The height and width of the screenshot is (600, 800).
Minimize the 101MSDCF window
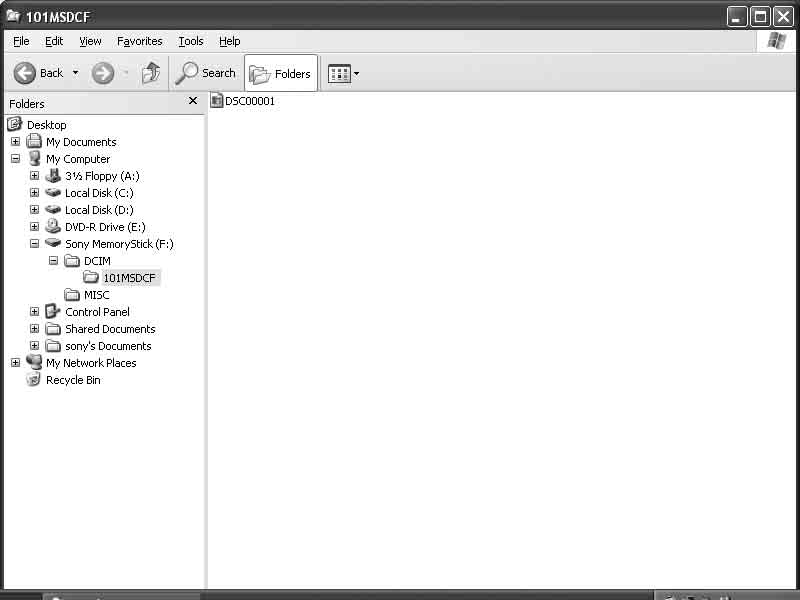tap(736, 17)
